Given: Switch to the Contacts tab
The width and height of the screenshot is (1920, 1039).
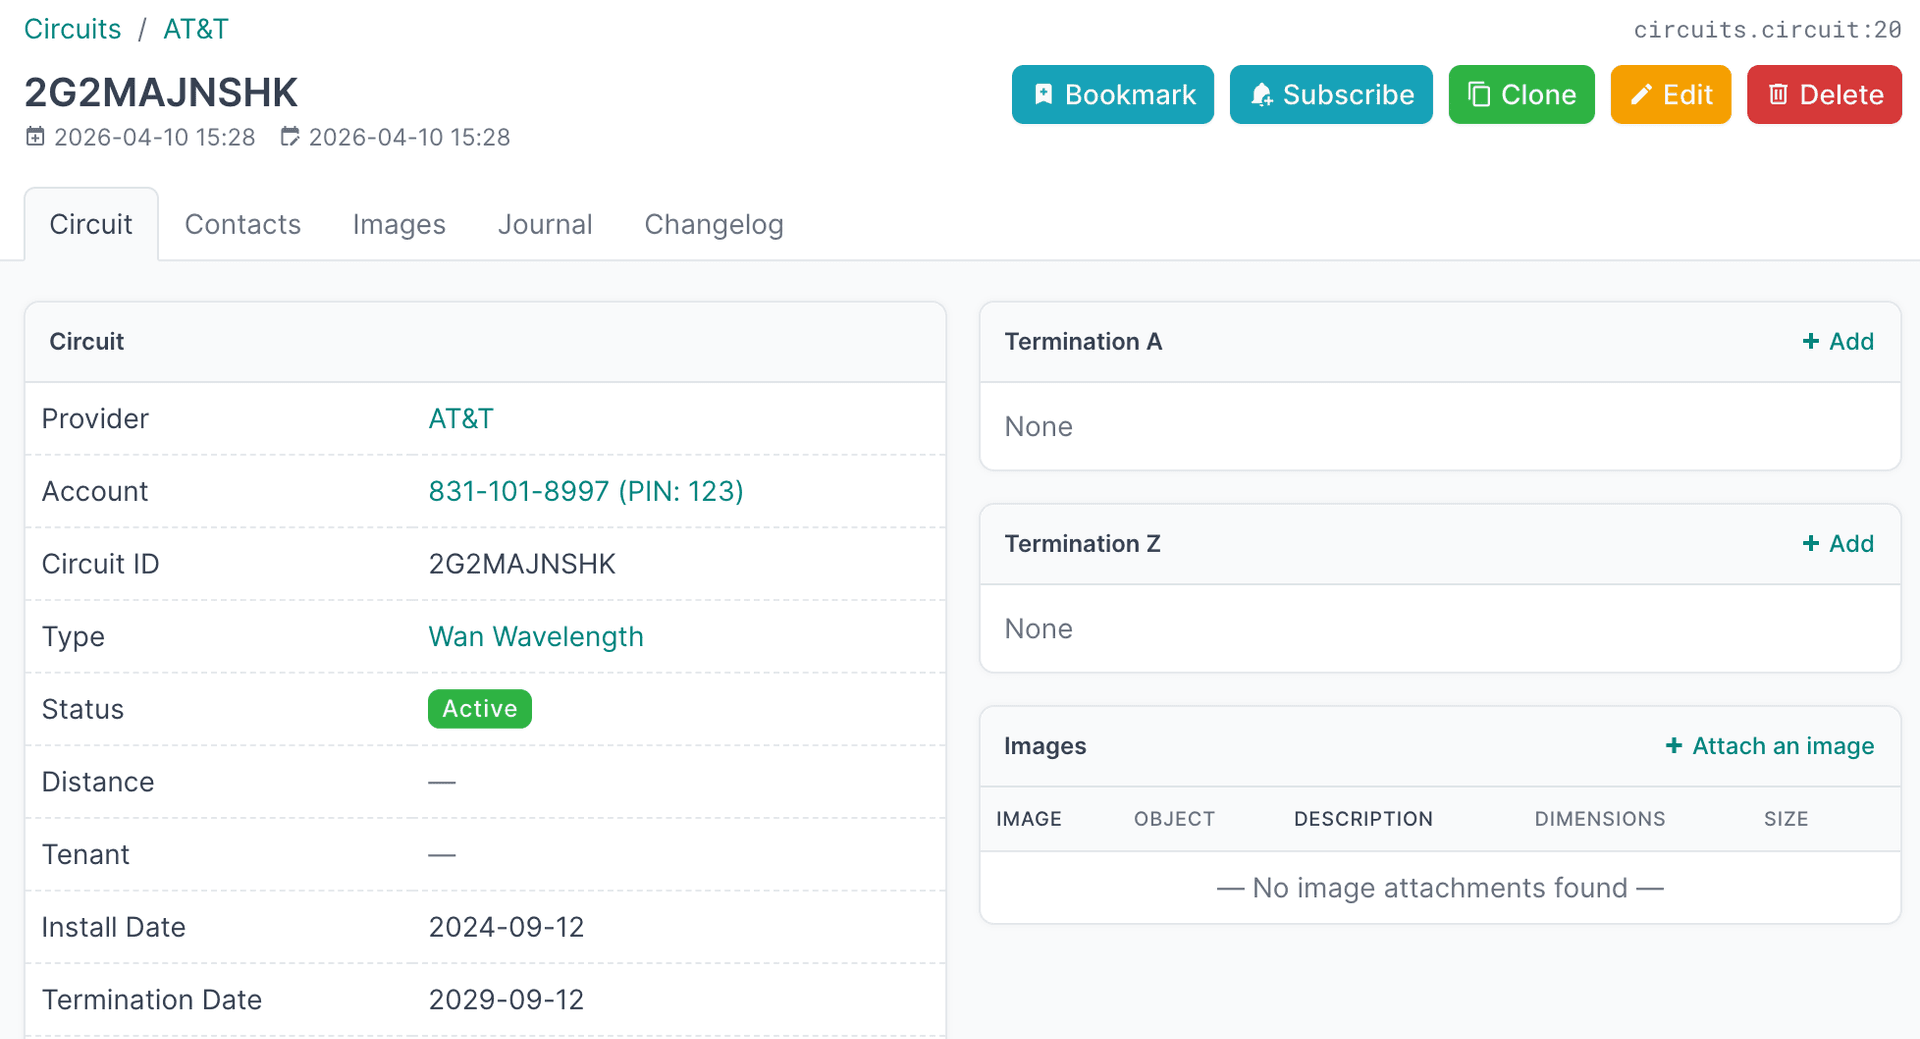Looking at the screenshot, I should tap(243, 225).
